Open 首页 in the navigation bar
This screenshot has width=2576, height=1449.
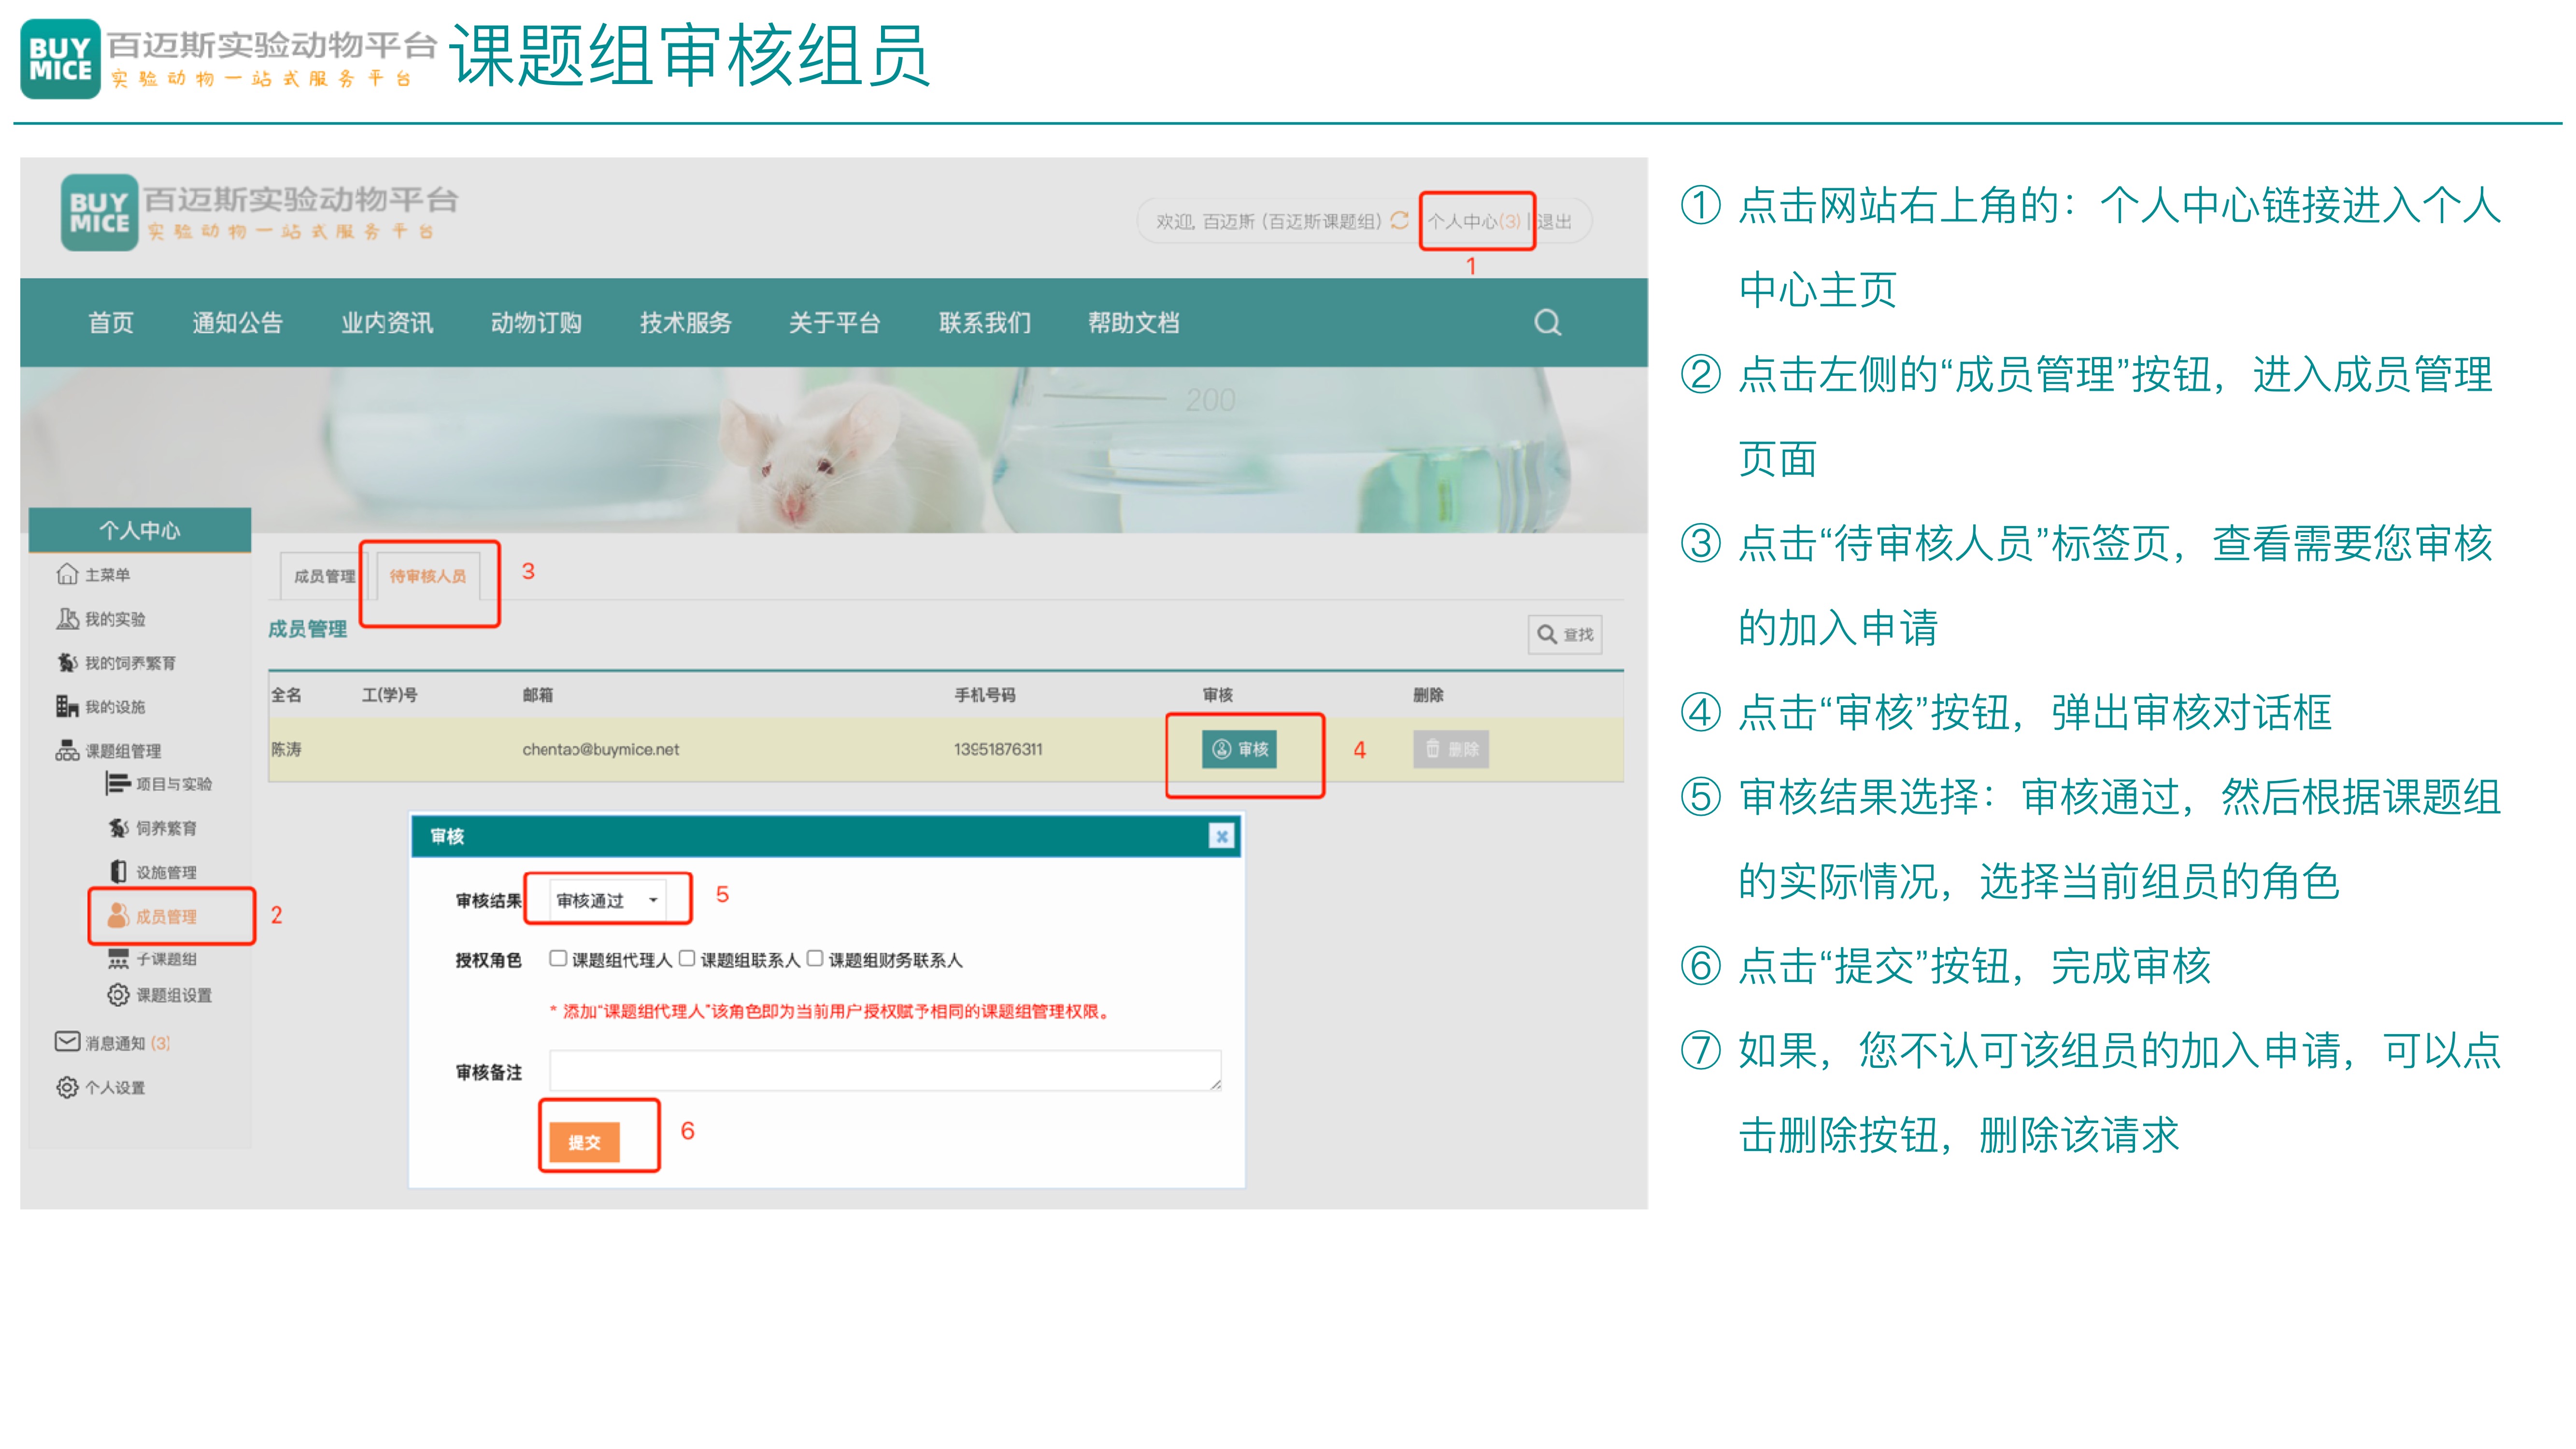coord(111,322)
